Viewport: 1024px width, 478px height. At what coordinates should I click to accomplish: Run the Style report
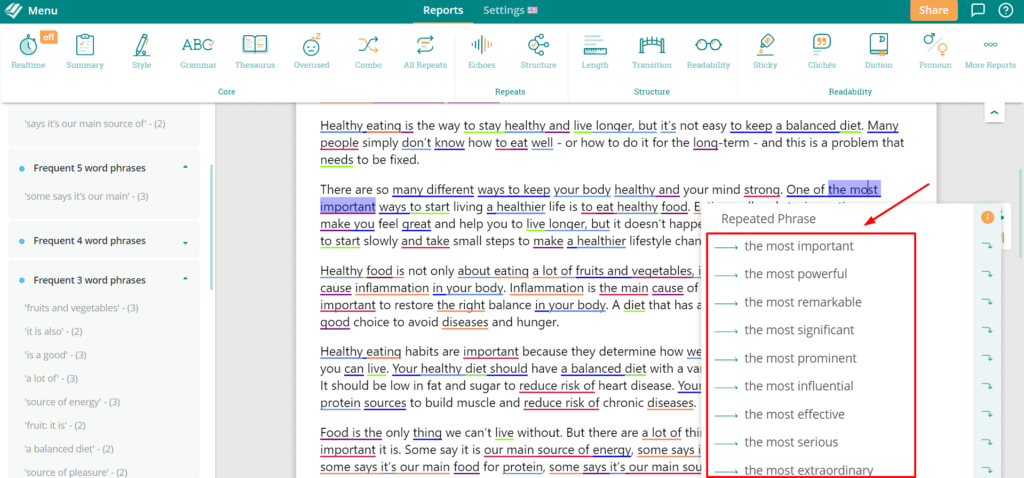click(141, 50)
